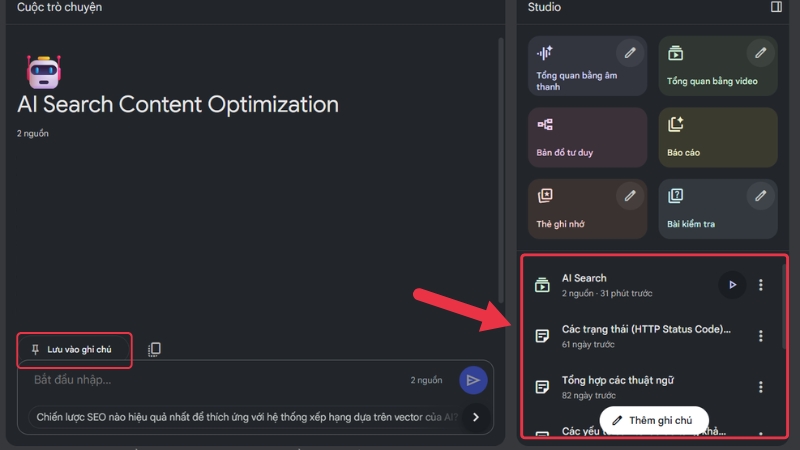Screen dimensions: 800x450
Task: Click the edit pencil on Bài kiểm tra
Action: pos(760,195)
